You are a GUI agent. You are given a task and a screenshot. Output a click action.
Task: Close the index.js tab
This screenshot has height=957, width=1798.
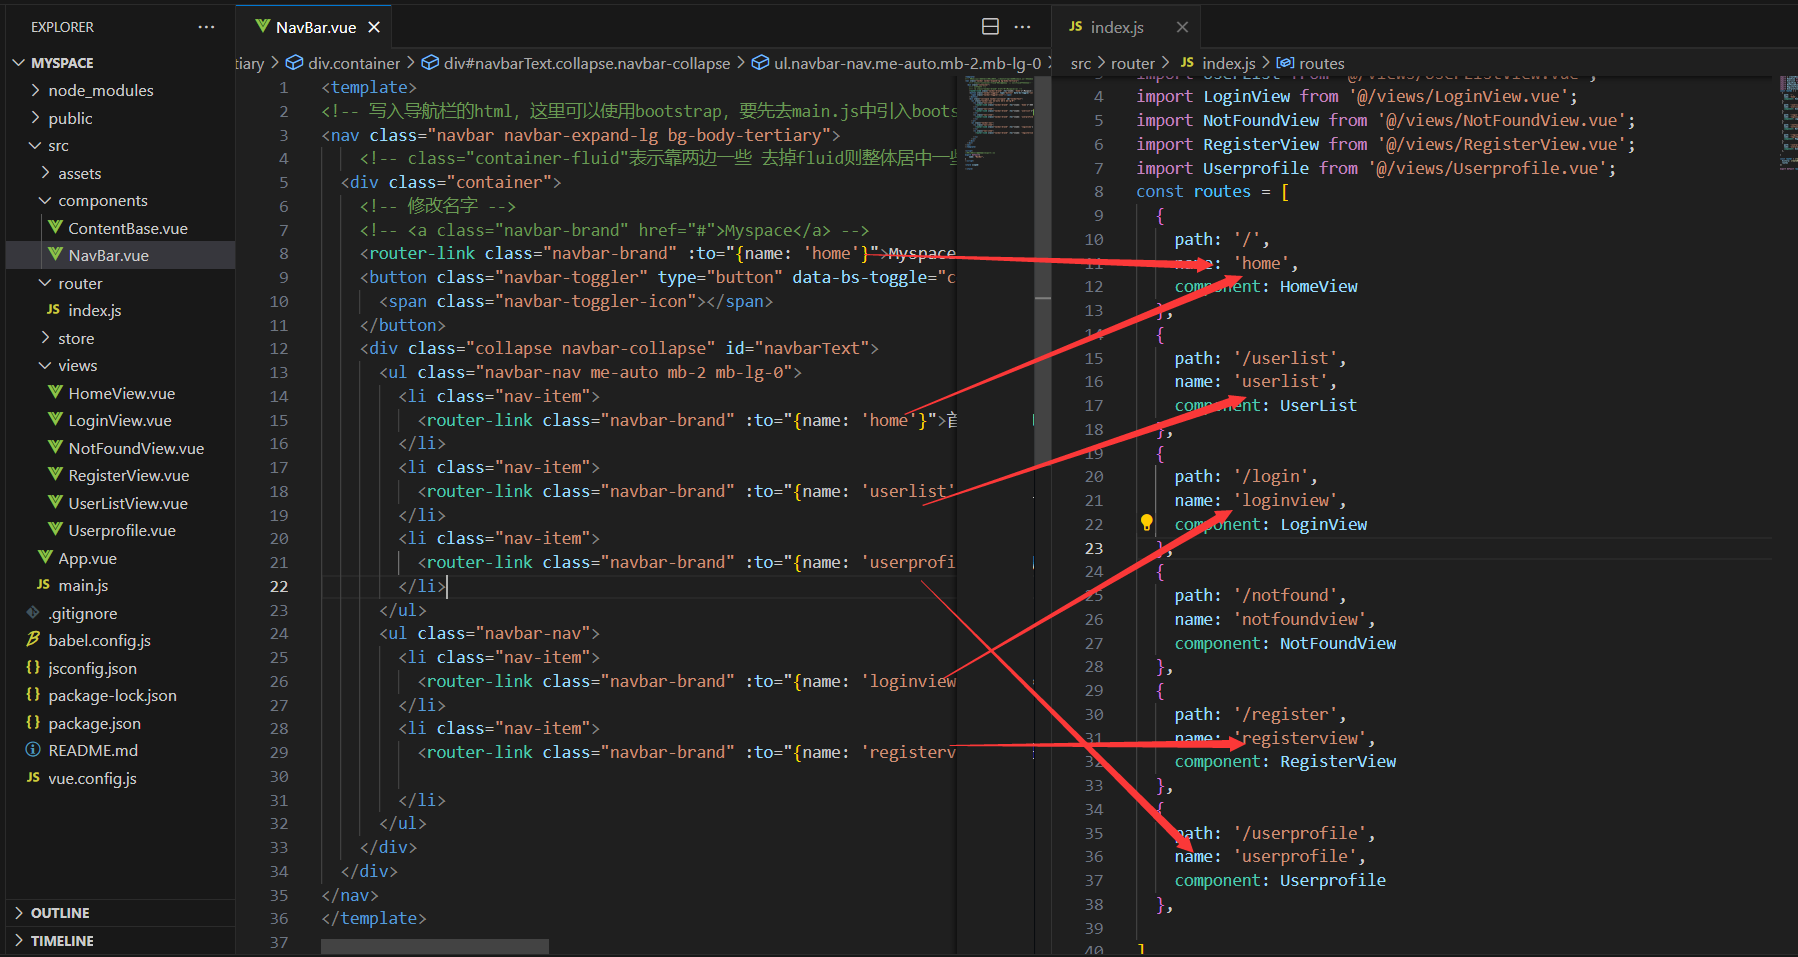click(1182, 27)
